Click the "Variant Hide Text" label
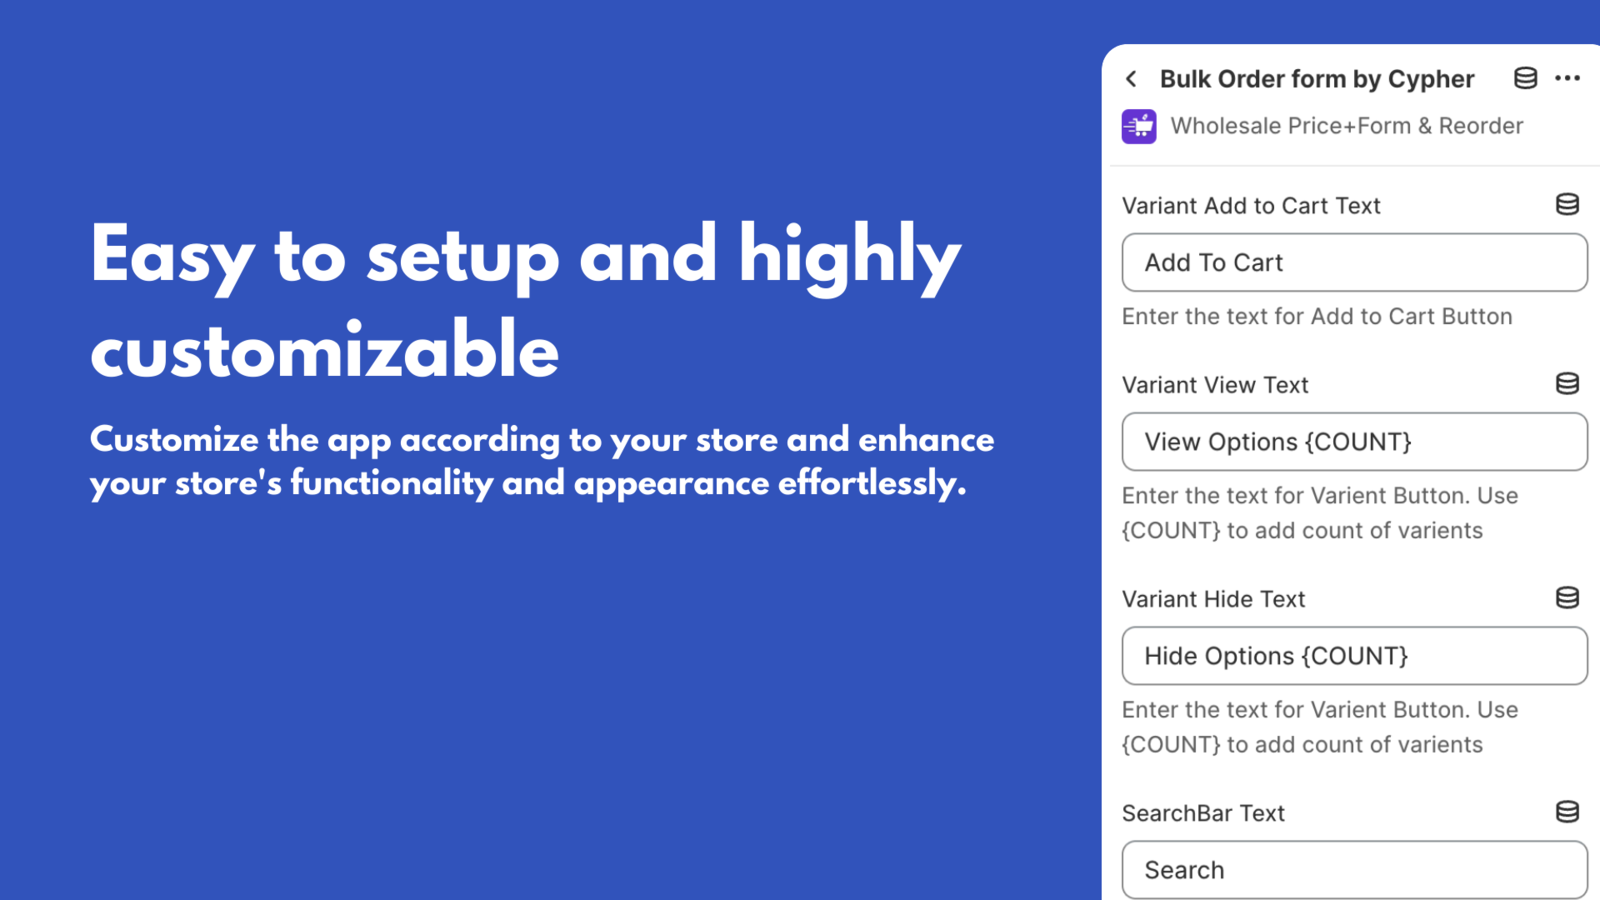 click(1214, 598)
